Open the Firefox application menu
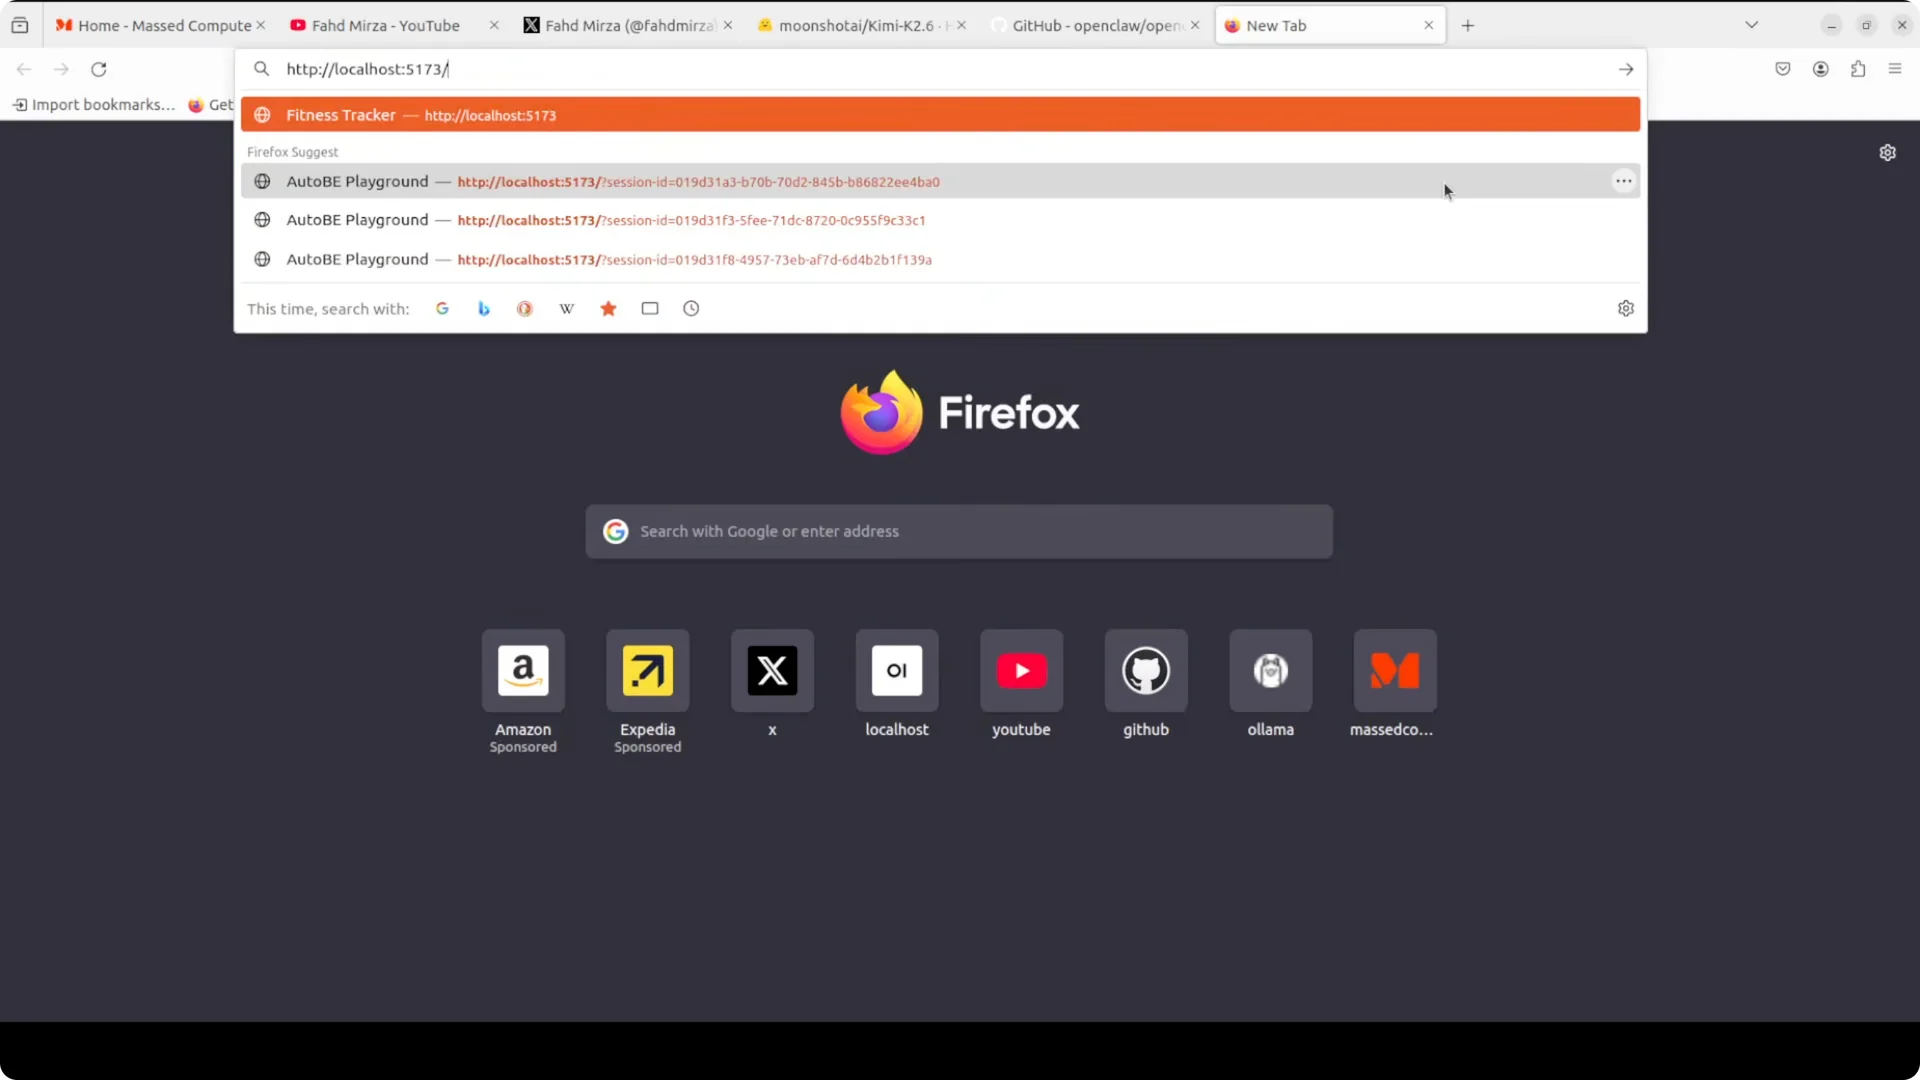The width and height of the screenshot is (1920, 1080). tap(1895, 69)
